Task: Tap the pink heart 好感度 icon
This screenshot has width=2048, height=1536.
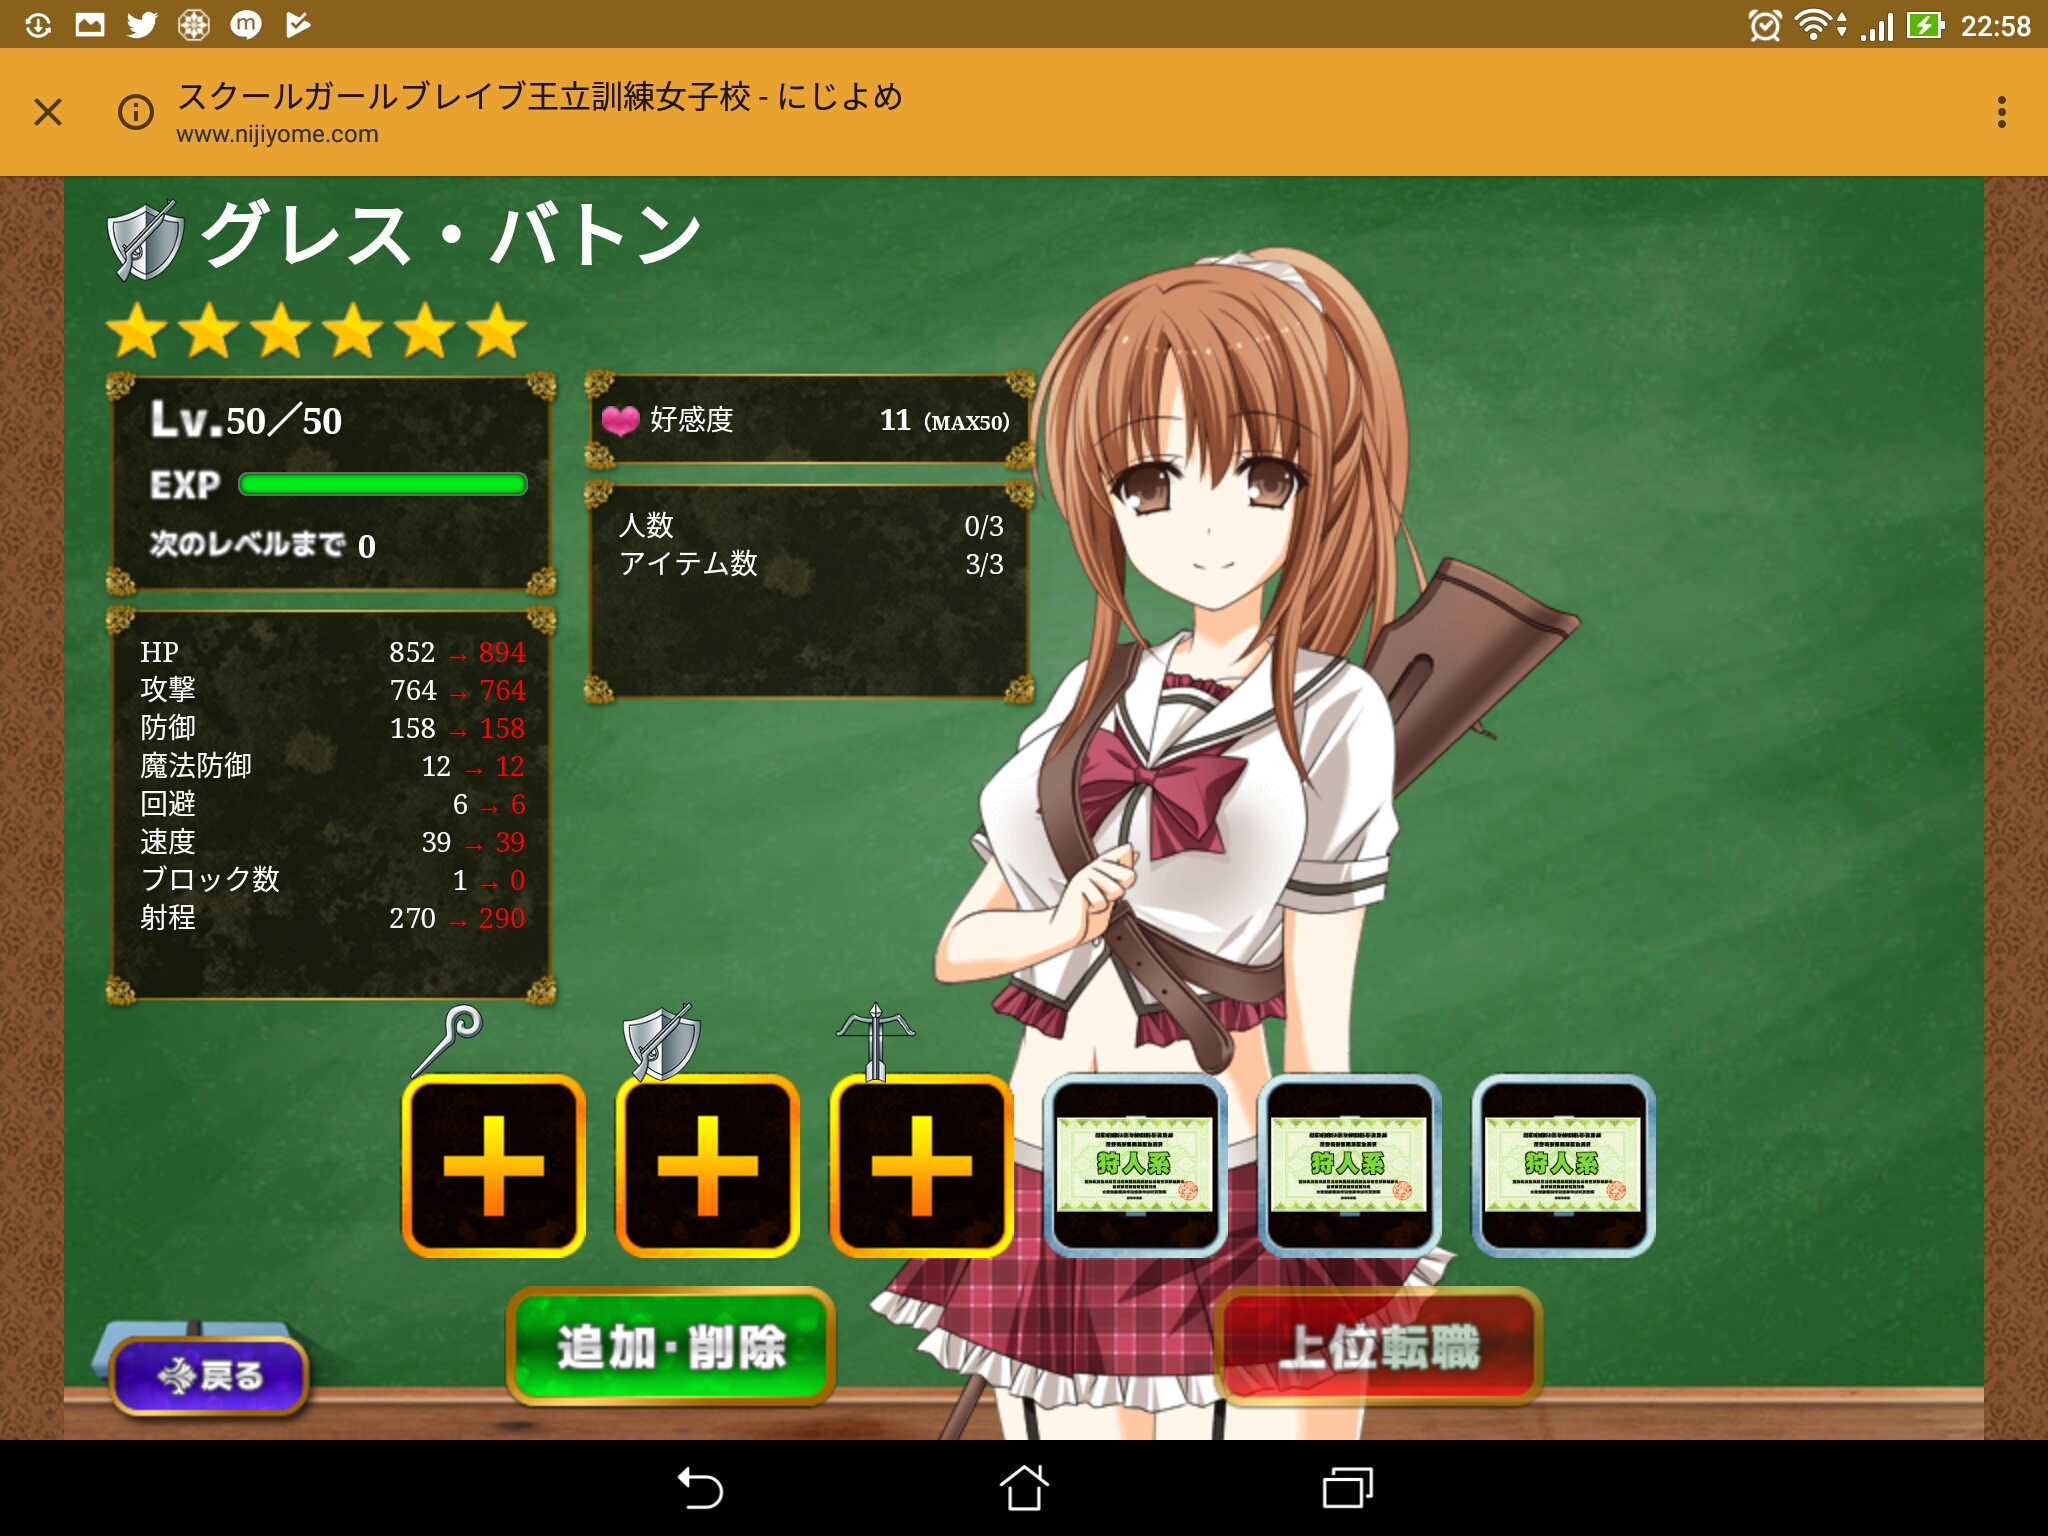Action: click(x=620, y=421)
